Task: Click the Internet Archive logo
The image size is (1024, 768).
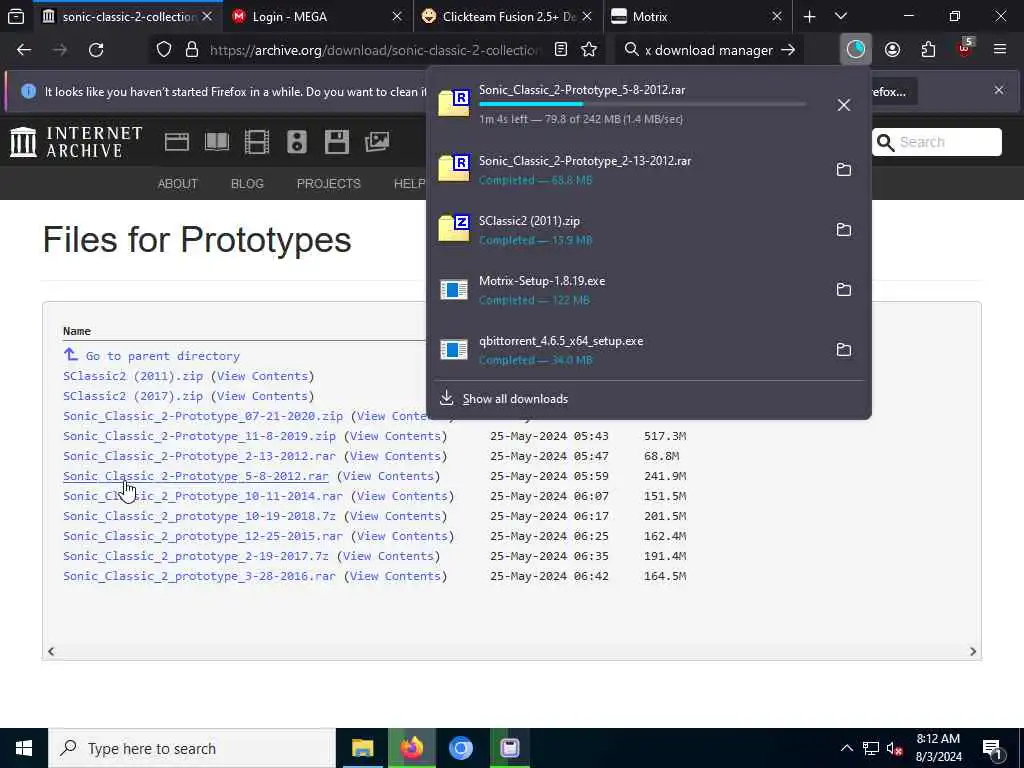Action: [x=76, y=142]
